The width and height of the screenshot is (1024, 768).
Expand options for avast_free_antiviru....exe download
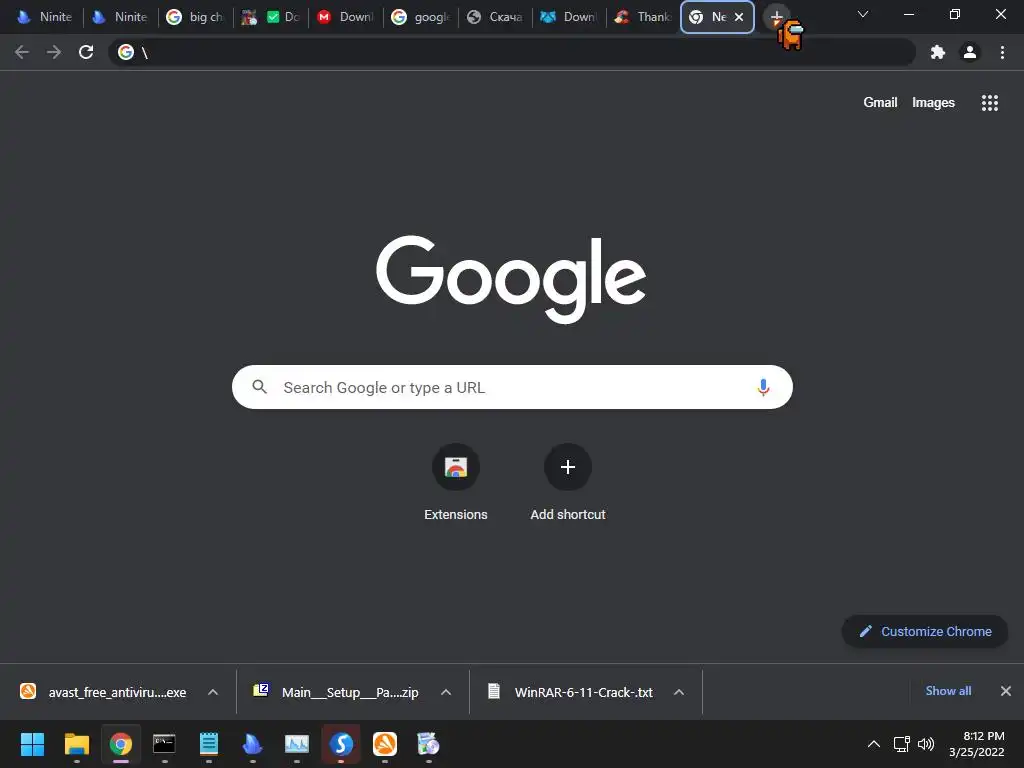212,692
